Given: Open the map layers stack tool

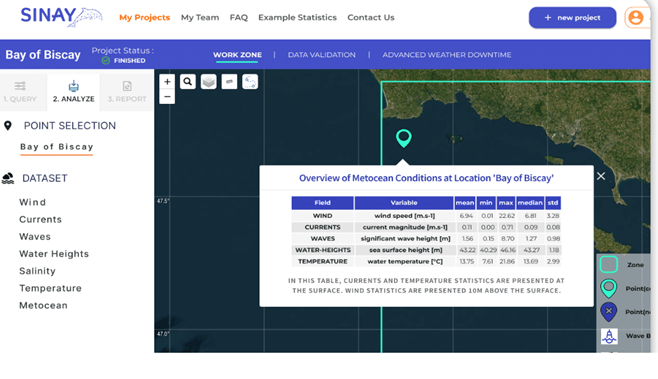Looking at the screenshot, I should (x=209, y=81).
